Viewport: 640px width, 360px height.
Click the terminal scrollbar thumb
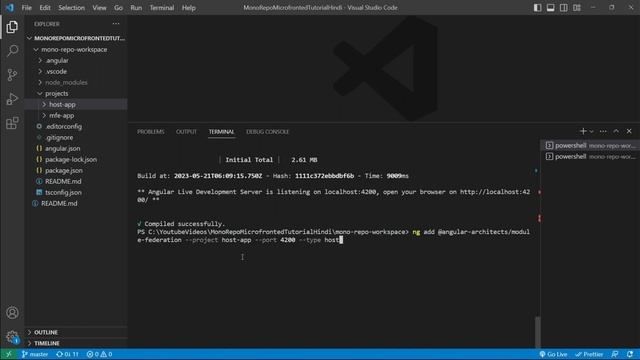[x=538, y=332]
